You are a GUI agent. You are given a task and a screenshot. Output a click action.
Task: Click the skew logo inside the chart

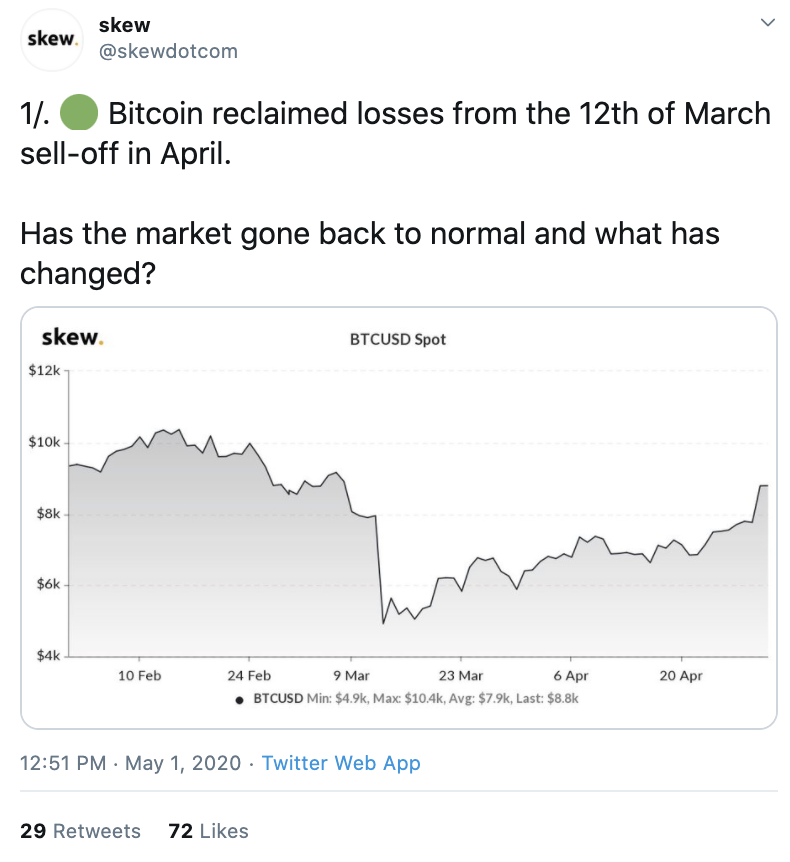(x=72, y=337)
